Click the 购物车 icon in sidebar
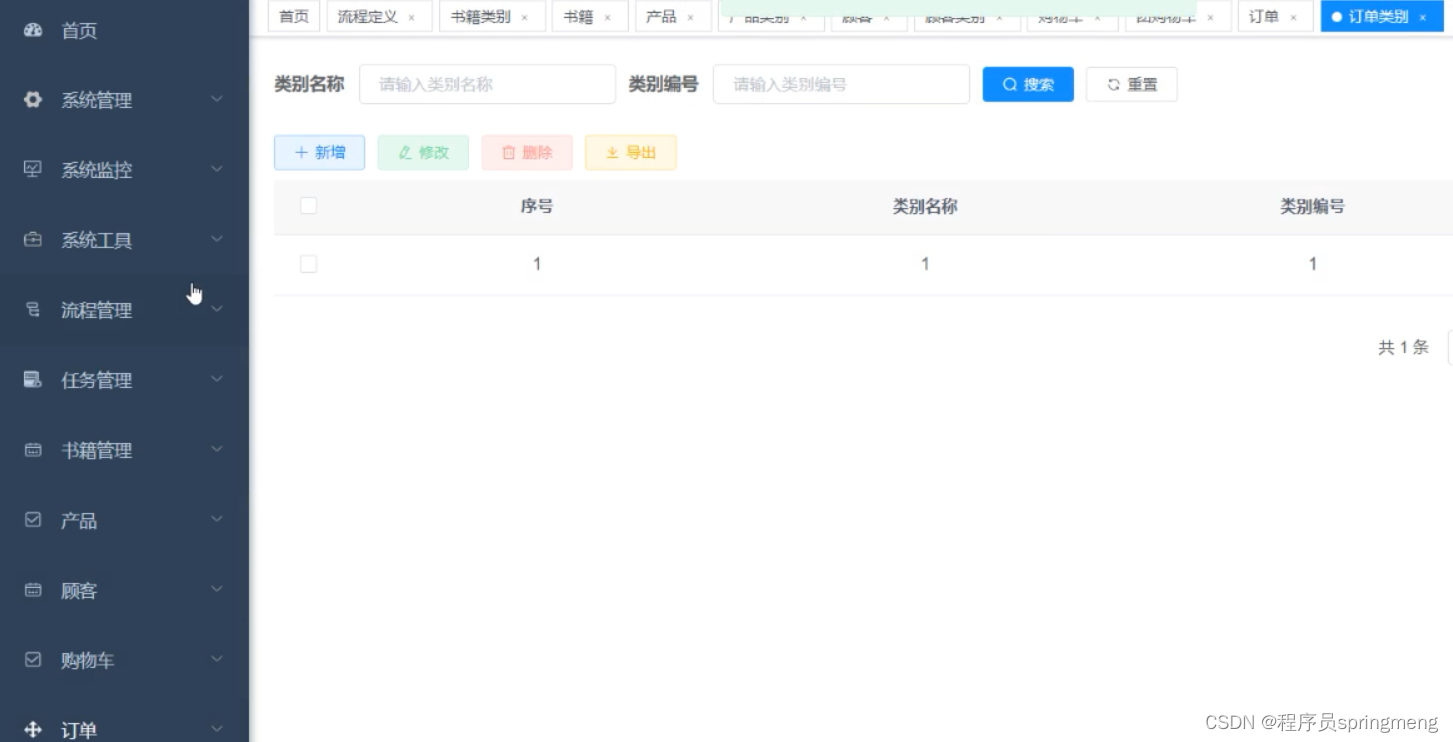The height and width of the screenshot is (742, 1453). pyautogui.click(x=33, y=660)
